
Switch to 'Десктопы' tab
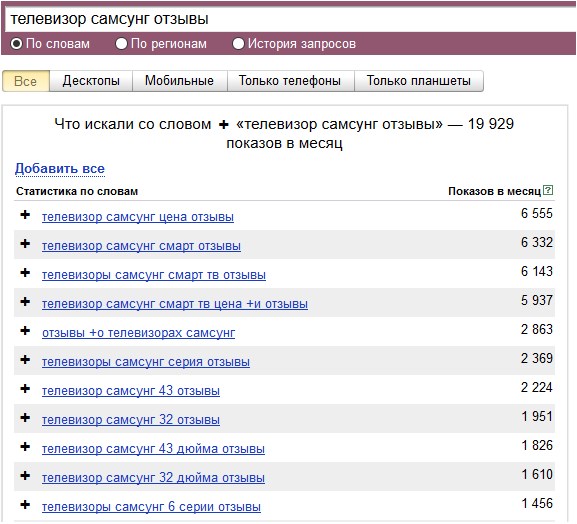pos(91,81)
